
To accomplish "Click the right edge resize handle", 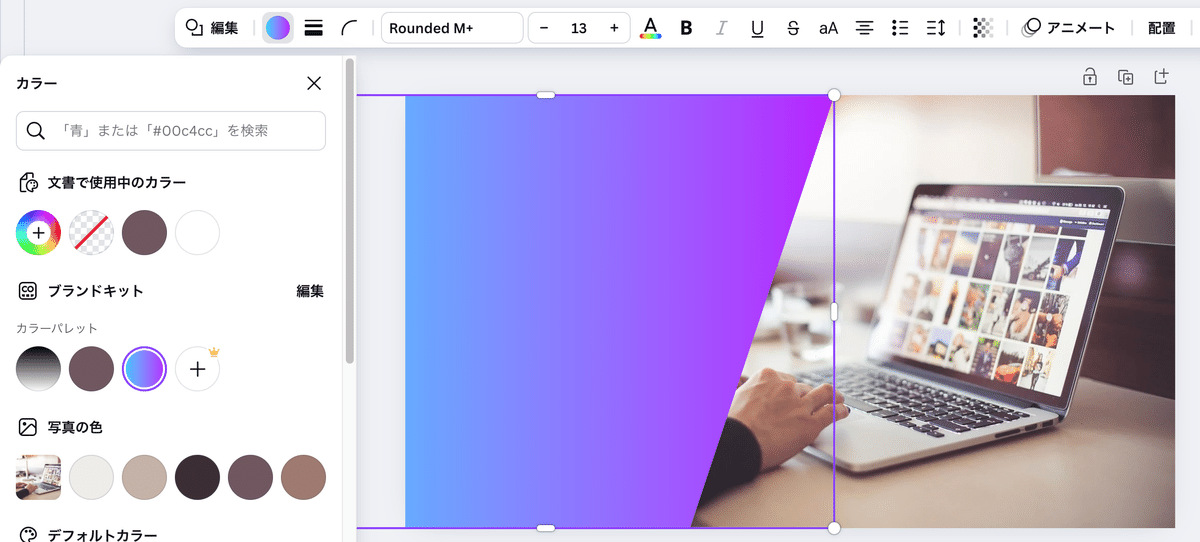I will [x=834, y=312].
